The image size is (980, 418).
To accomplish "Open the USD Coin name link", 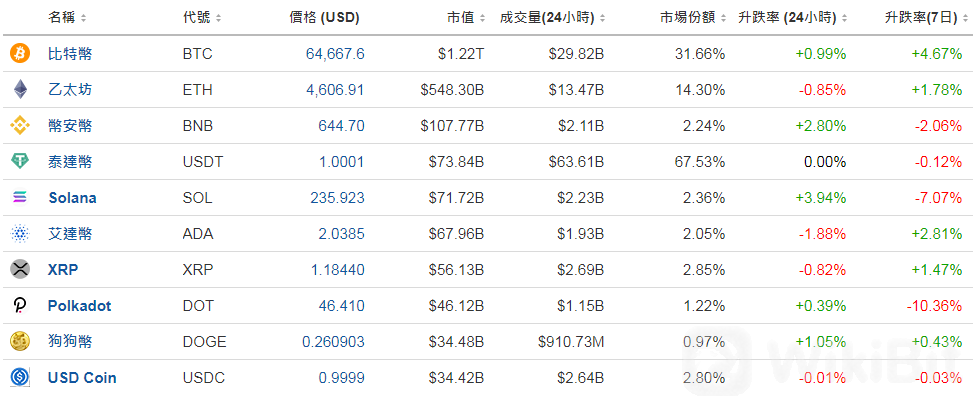I will (x=82, y=378).
